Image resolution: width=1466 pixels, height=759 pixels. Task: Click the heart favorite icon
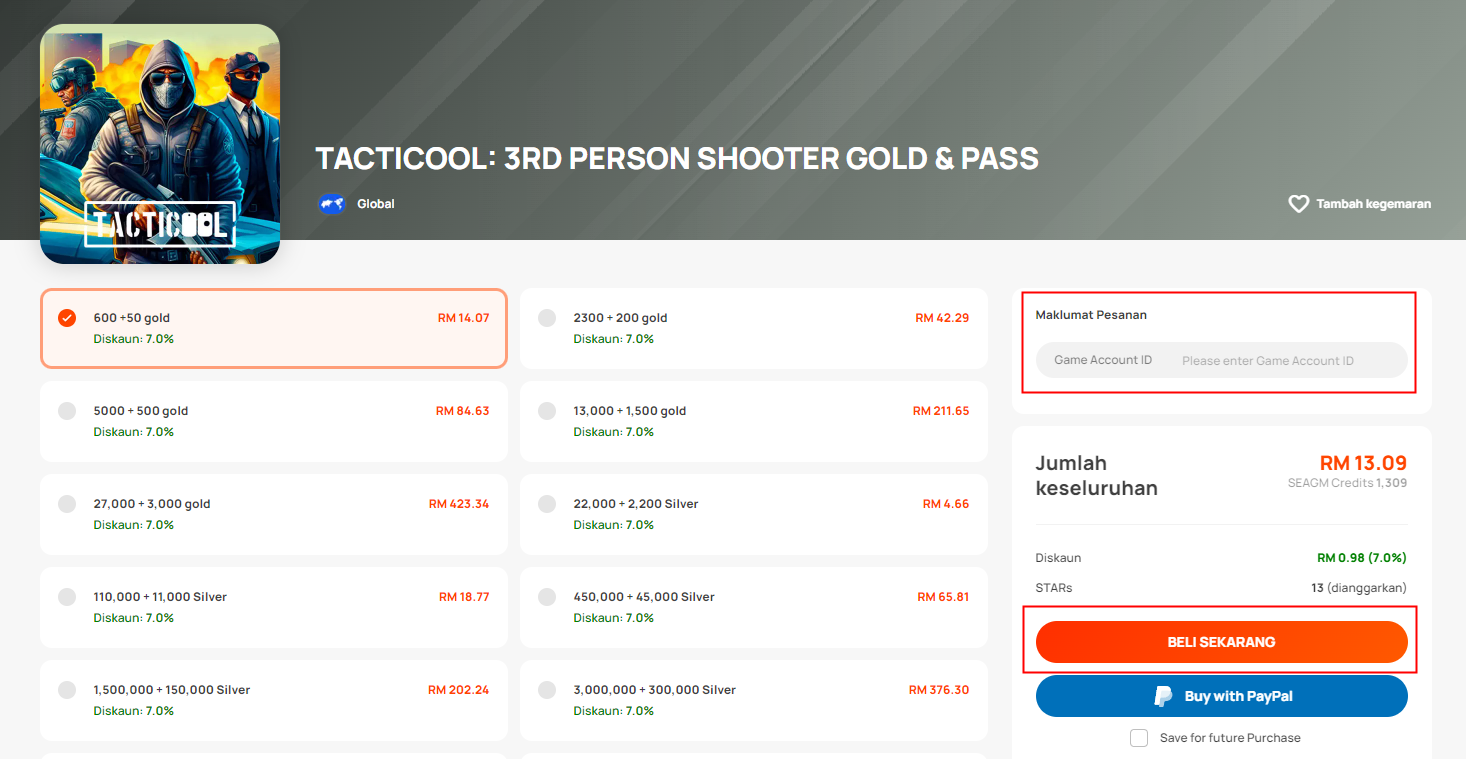point(1298,204)
